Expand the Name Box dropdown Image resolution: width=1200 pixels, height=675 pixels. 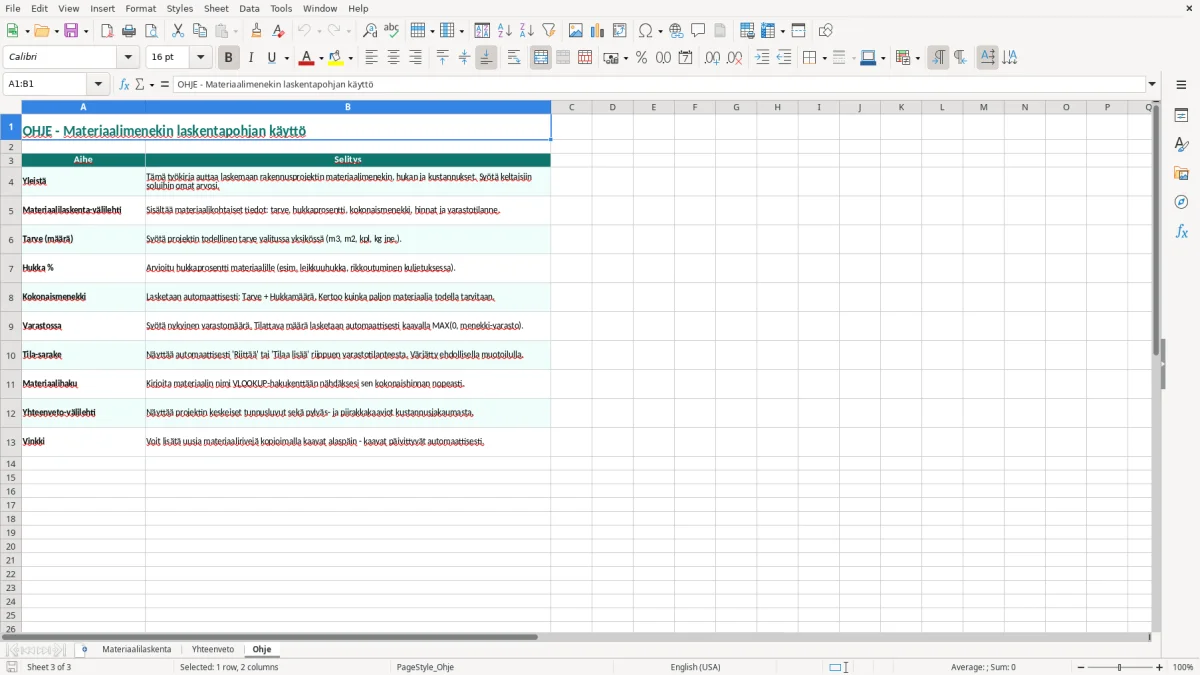99,85
